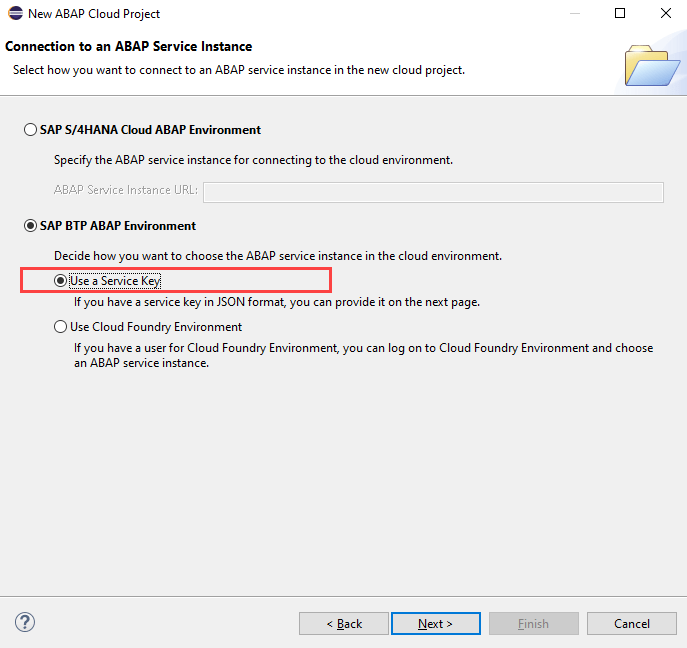687x648 pixels.
Task: Close the dialog with the X button
Action: click(665, 14)
